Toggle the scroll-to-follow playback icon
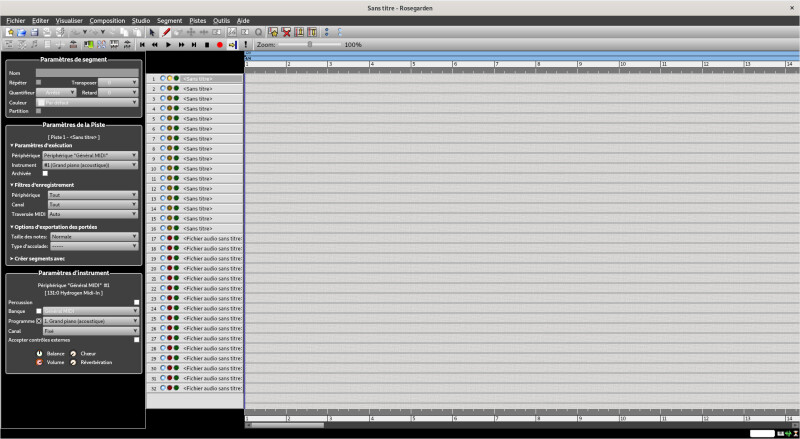The image size is (800, 439). coord(232,45)
